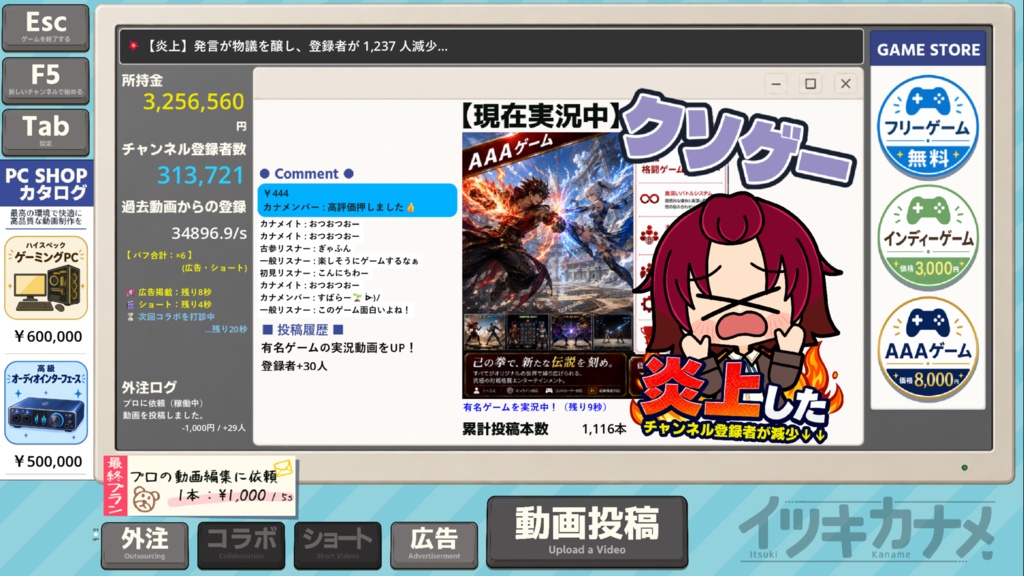Viewport: 1024px width, 576px height.
Task: Click the subscriber count 313,721
Action: click(200, 175)
